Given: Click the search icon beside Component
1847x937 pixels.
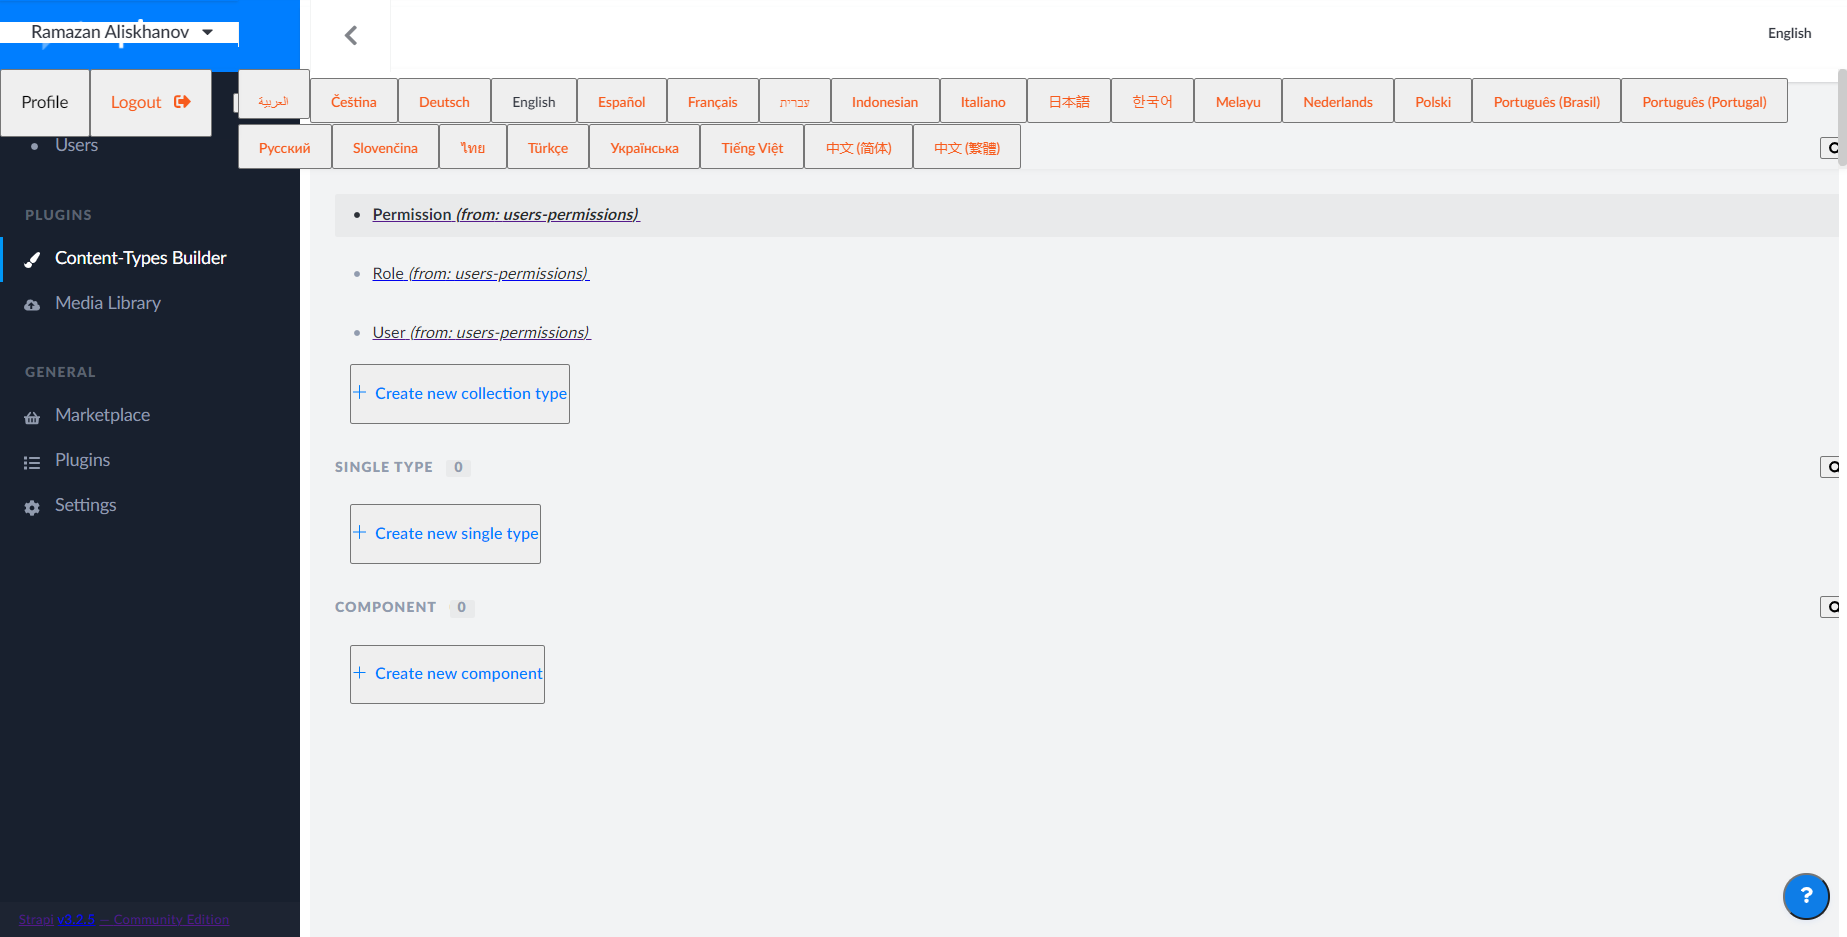Looking at the screenshot, I should tap(1832, 607).
